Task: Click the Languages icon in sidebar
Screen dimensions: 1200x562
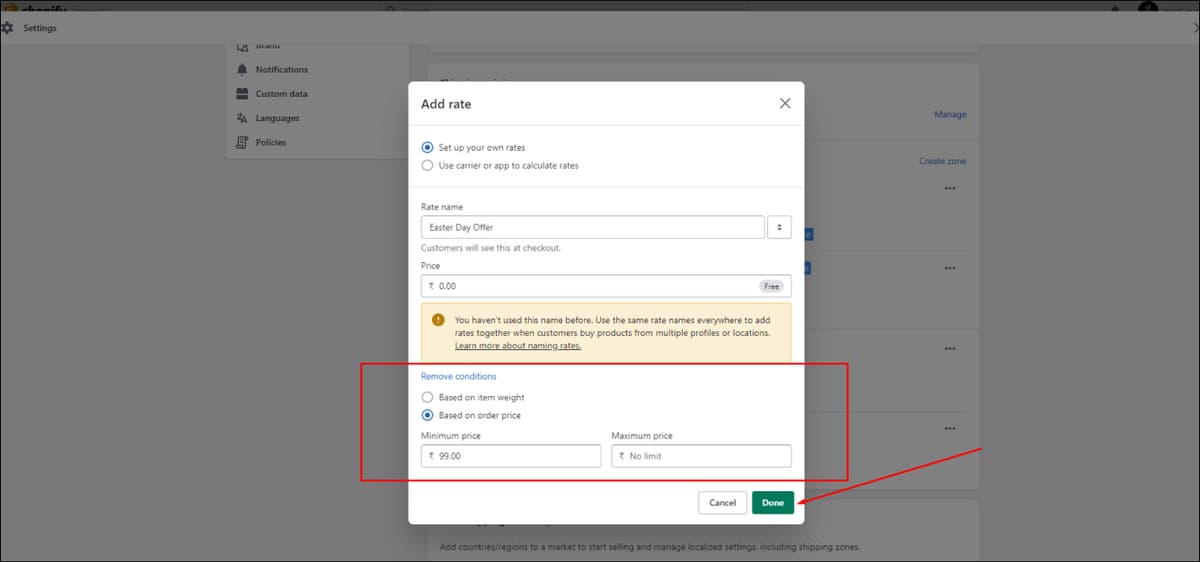Action: click(242, 118)
